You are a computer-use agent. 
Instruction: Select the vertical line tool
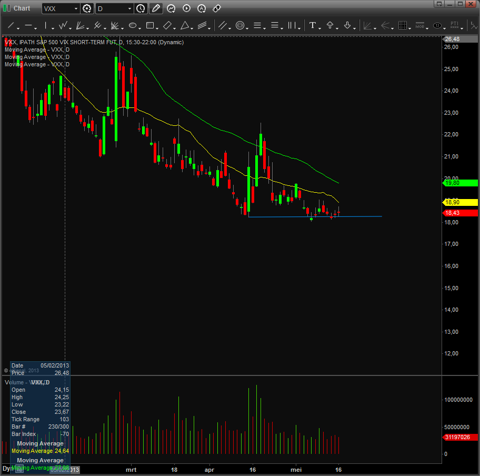point(46,25)
